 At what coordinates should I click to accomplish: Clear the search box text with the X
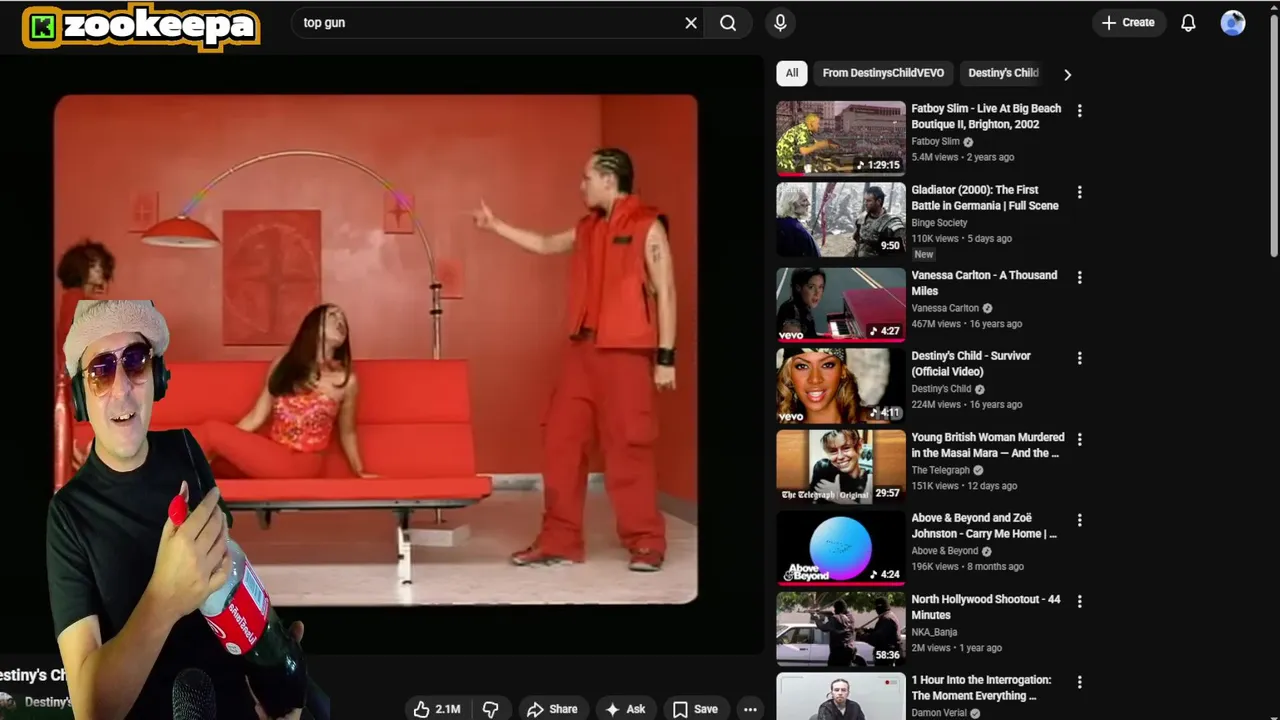pos(691,23)
